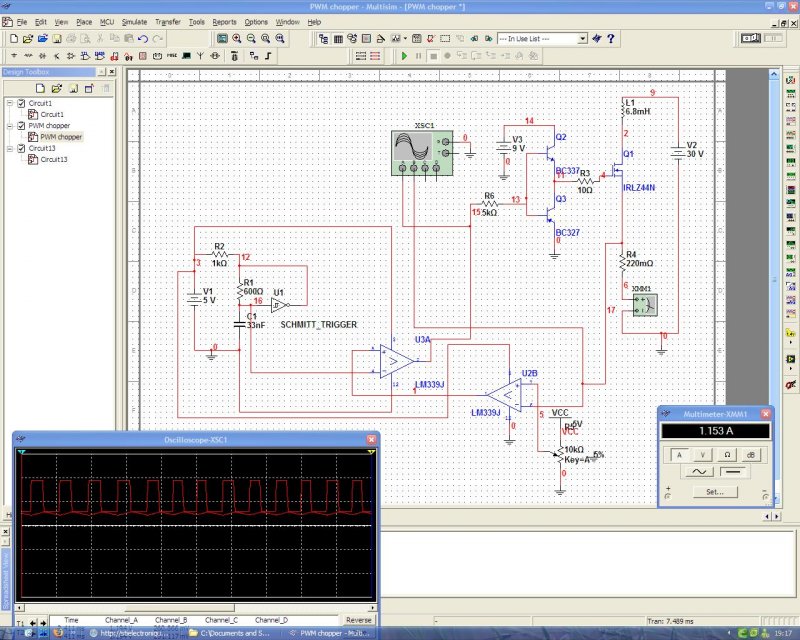Click the Undo arrow in the toolbar
Viewport: 800px width, 640px height.
click(144, 38)
